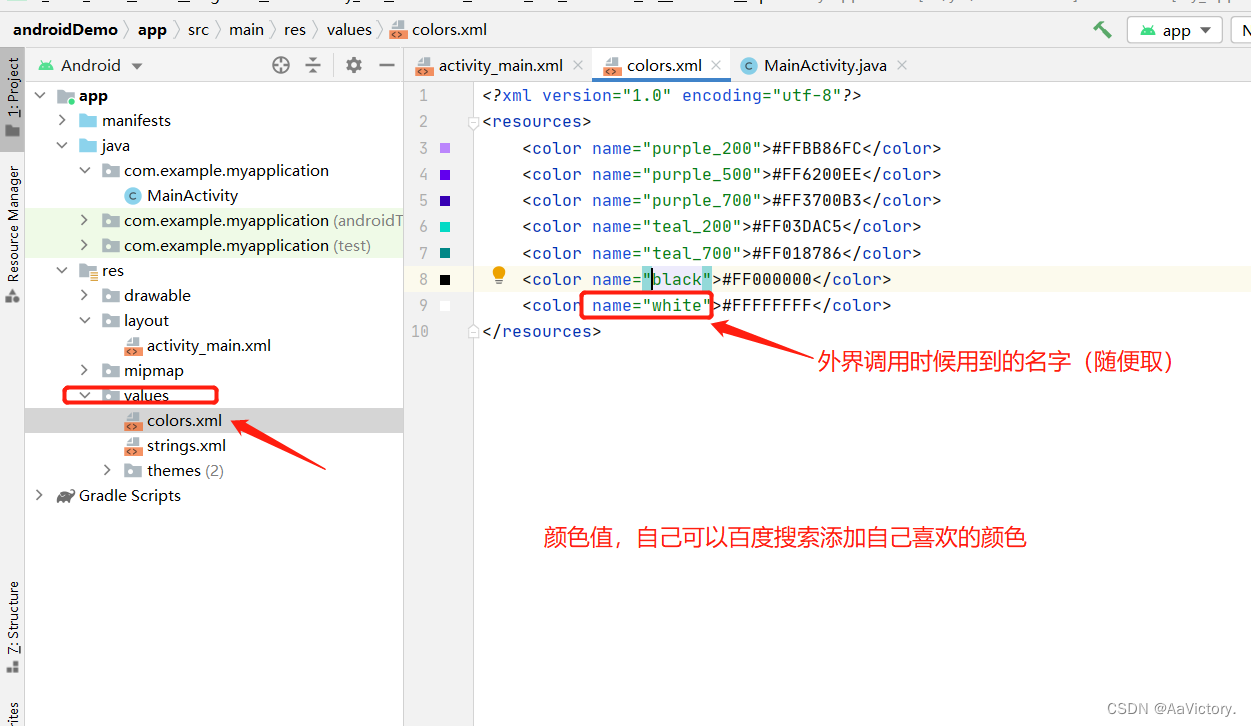Collapse the app module node

tap(40, 96)
